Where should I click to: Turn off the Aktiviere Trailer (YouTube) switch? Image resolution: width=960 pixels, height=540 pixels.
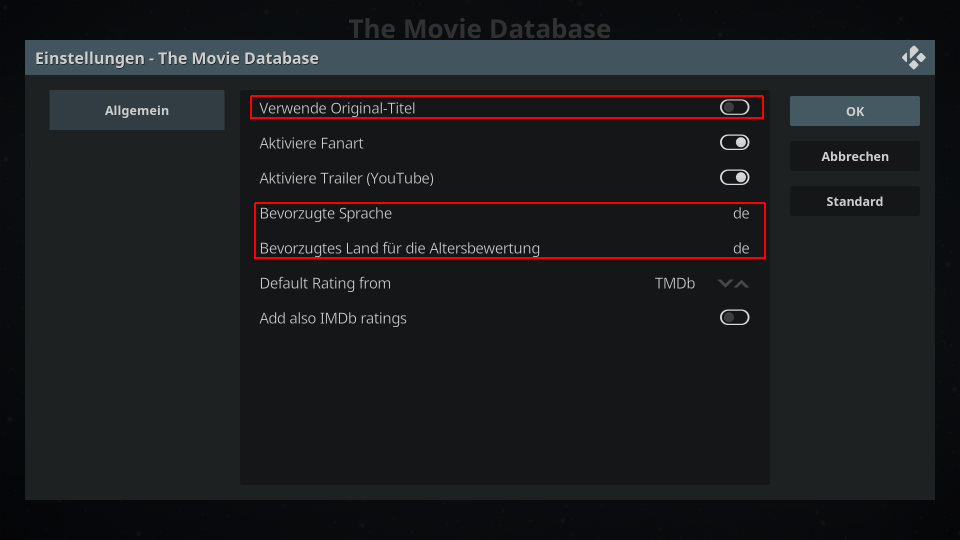point(734,178)
